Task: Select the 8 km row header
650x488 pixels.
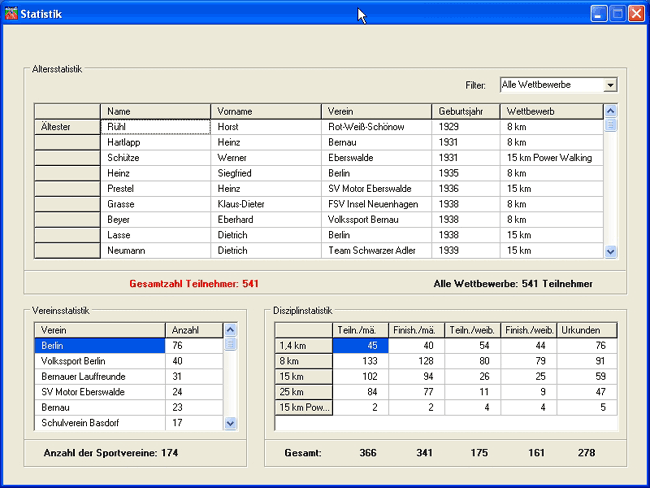Action: [x=302, y=361]
